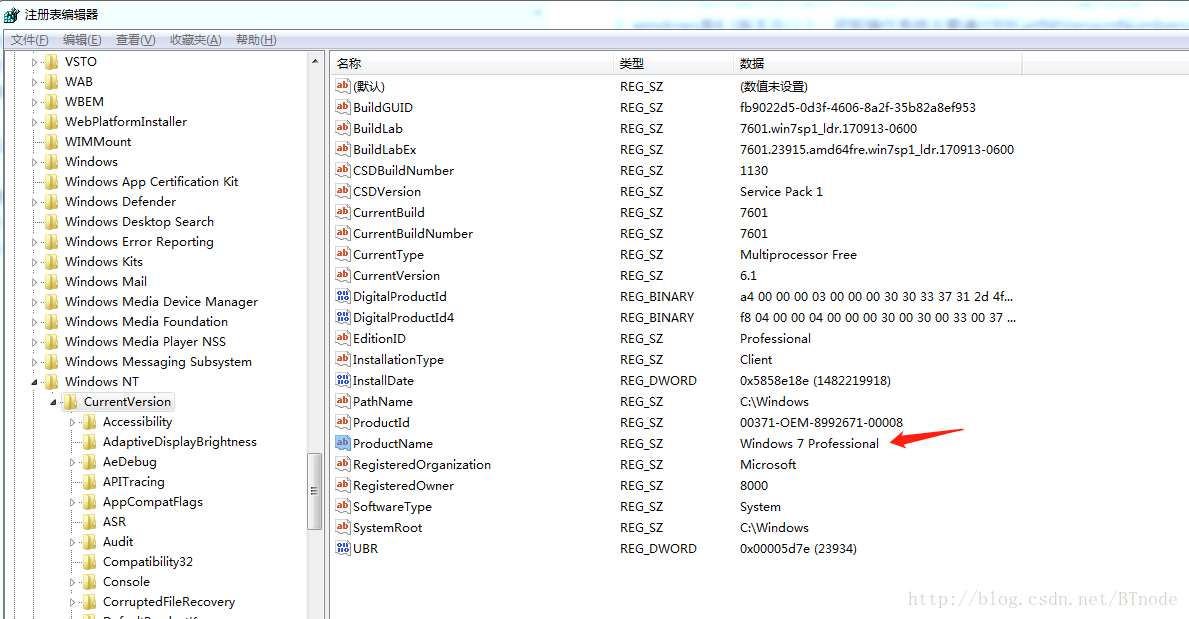
Task: Click the ProductName string value icon
Action: coord(343,443)
